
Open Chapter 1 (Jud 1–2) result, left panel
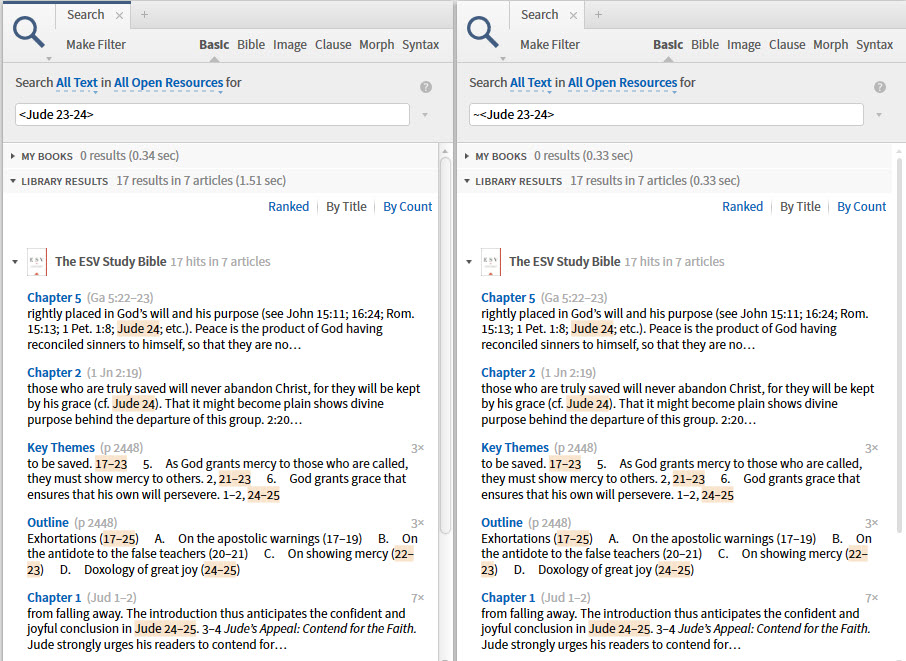[54, 597]
